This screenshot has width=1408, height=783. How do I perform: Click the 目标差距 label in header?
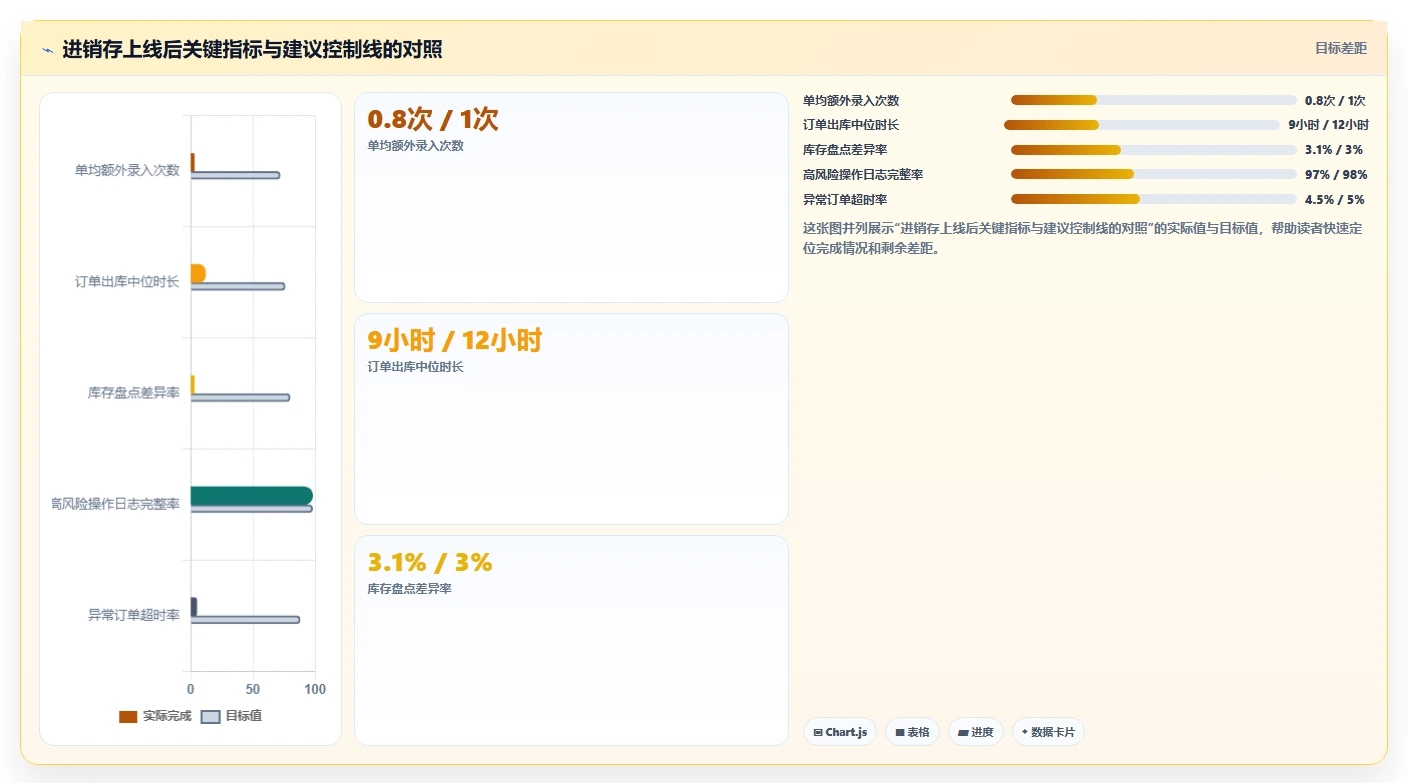(1340, 48)
